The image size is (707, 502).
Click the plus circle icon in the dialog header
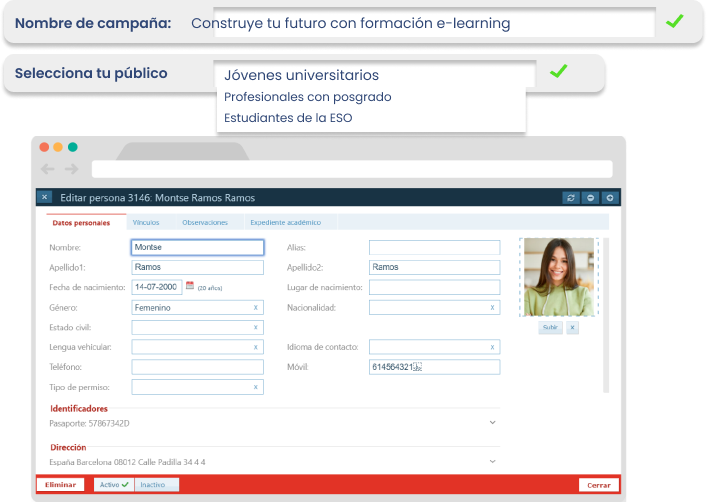click(x=610, y=198)
